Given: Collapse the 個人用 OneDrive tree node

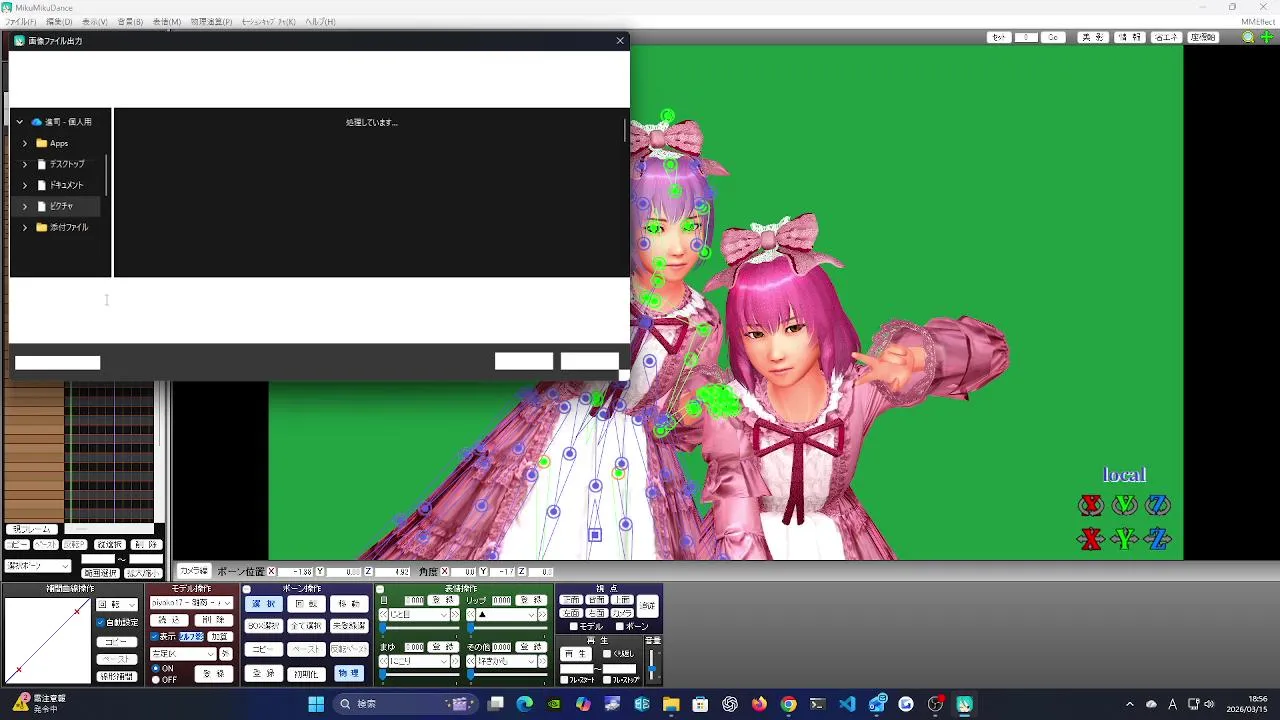Looking at the screenshot, I should (x=19, y=122).
